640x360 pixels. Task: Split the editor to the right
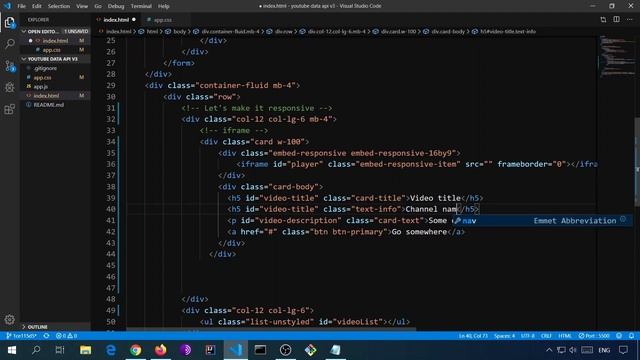coord(616,20)
